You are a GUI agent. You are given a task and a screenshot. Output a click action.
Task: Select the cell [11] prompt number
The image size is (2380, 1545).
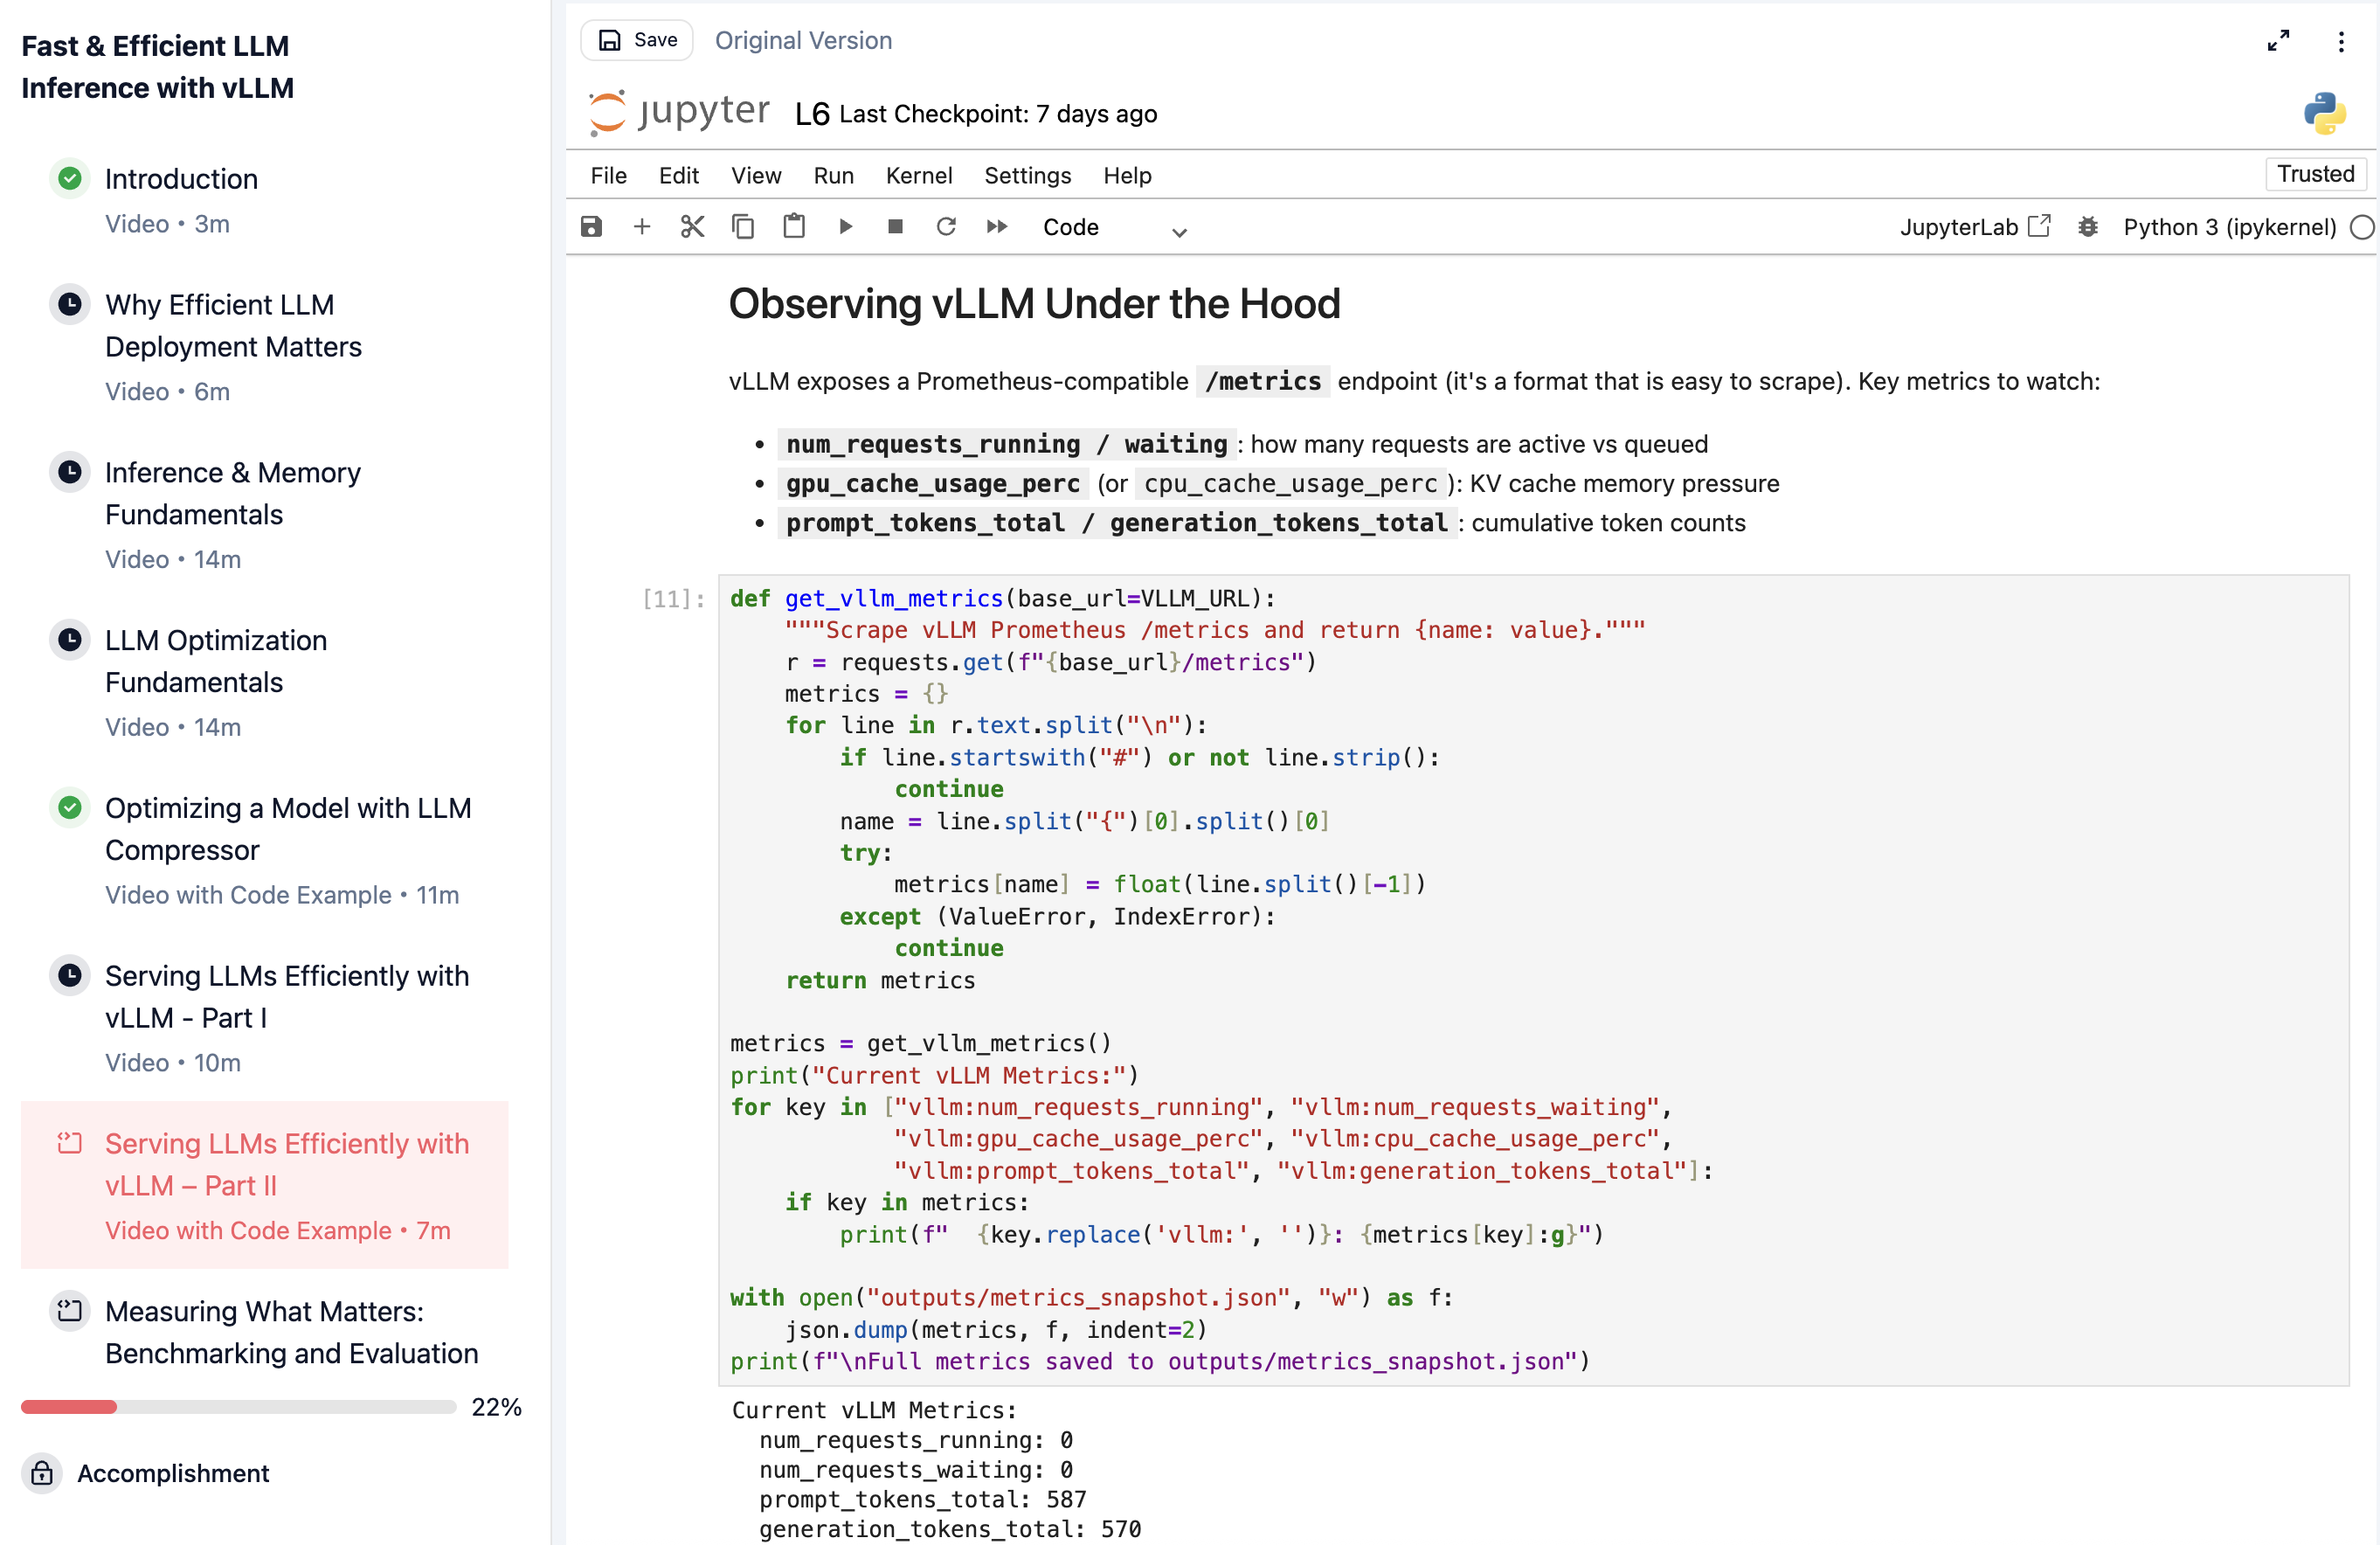tap(673, 599)
